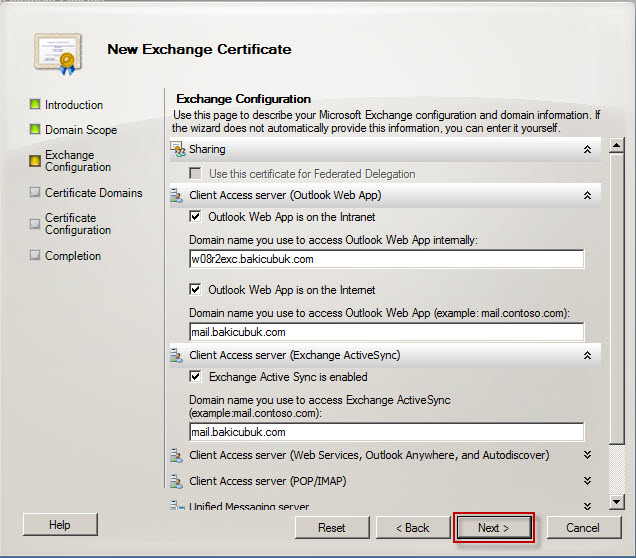Click the scrollbar up arrow
The height and width of the screenshot is (558, 636).
(617, 145)
